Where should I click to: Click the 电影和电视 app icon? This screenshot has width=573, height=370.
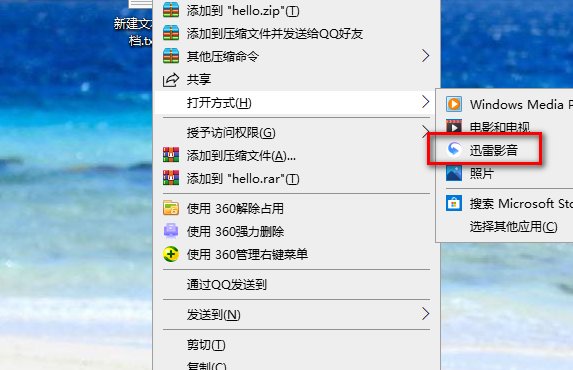454,126
